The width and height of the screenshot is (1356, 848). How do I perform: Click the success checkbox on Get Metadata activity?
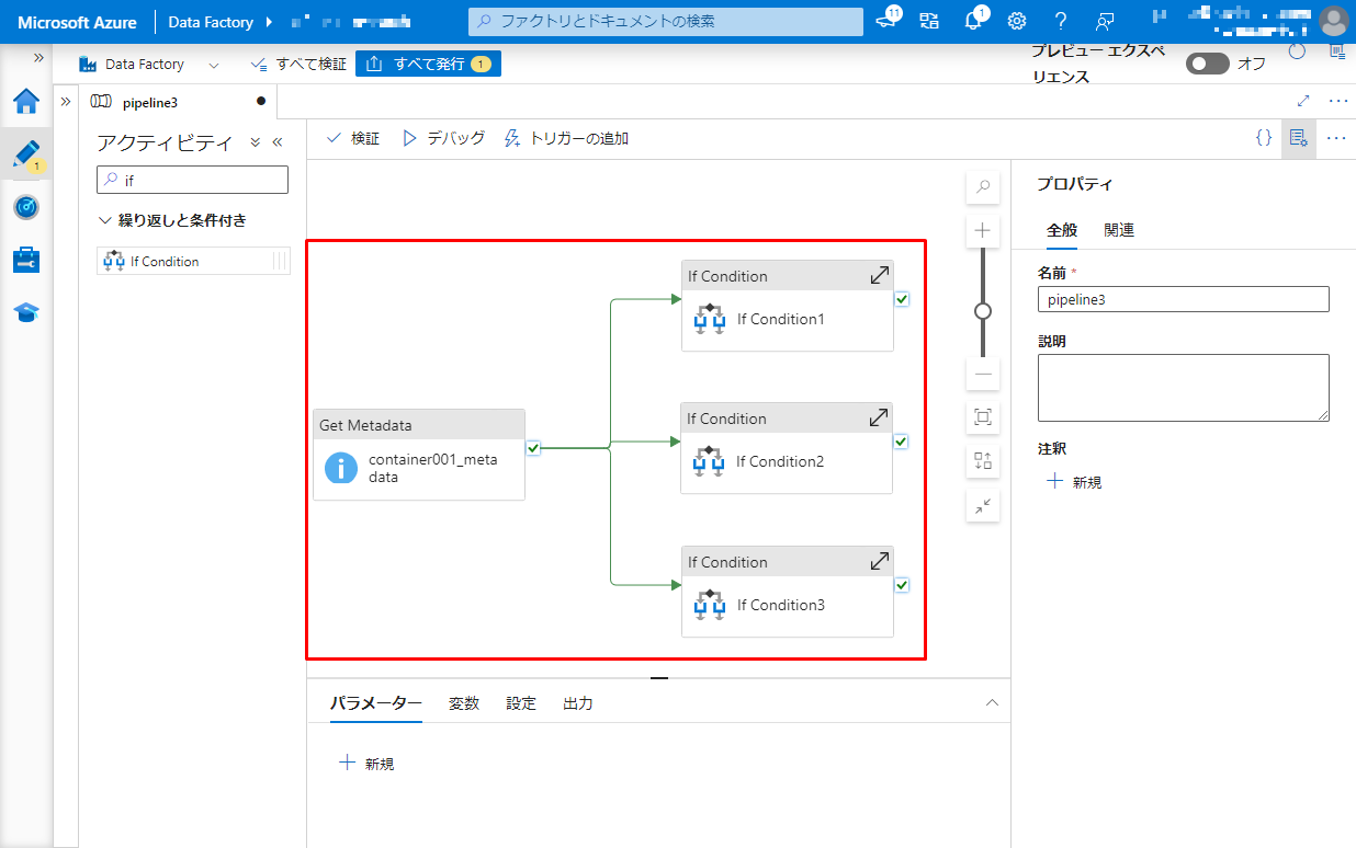tap(533, 448)
